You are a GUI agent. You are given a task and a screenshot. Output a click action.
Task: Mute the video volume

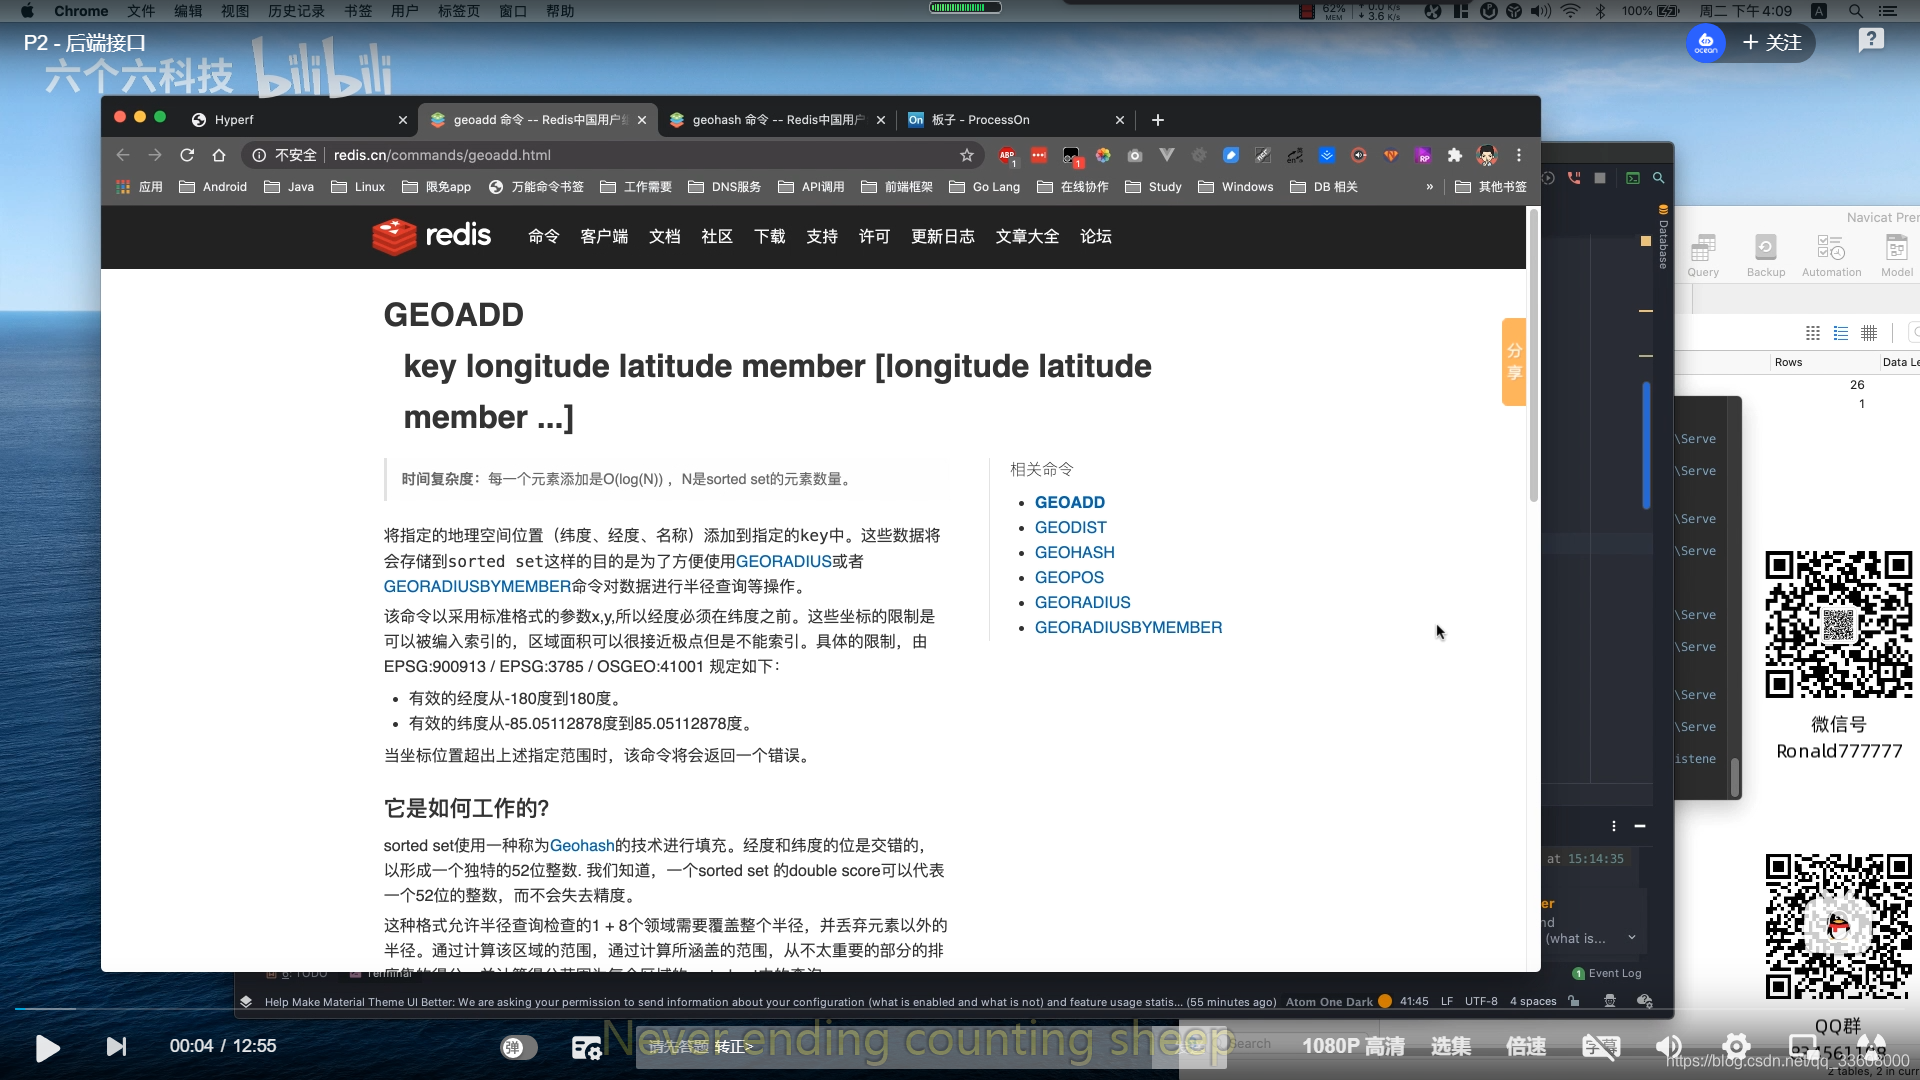pos(1667,1046)
